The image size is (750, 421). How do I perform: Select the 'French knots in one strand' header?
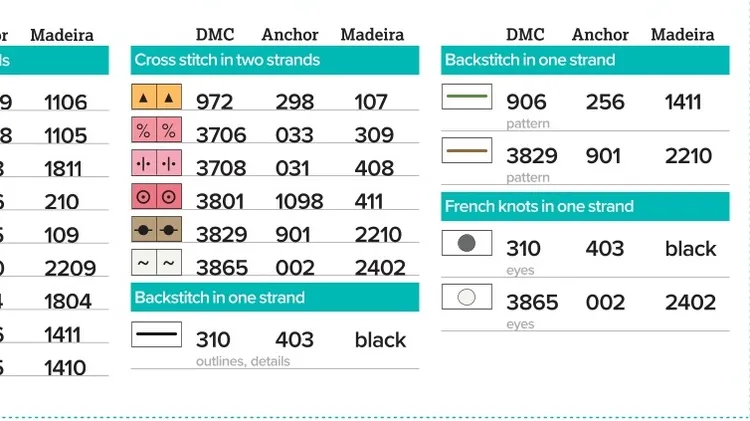(539, 207)
